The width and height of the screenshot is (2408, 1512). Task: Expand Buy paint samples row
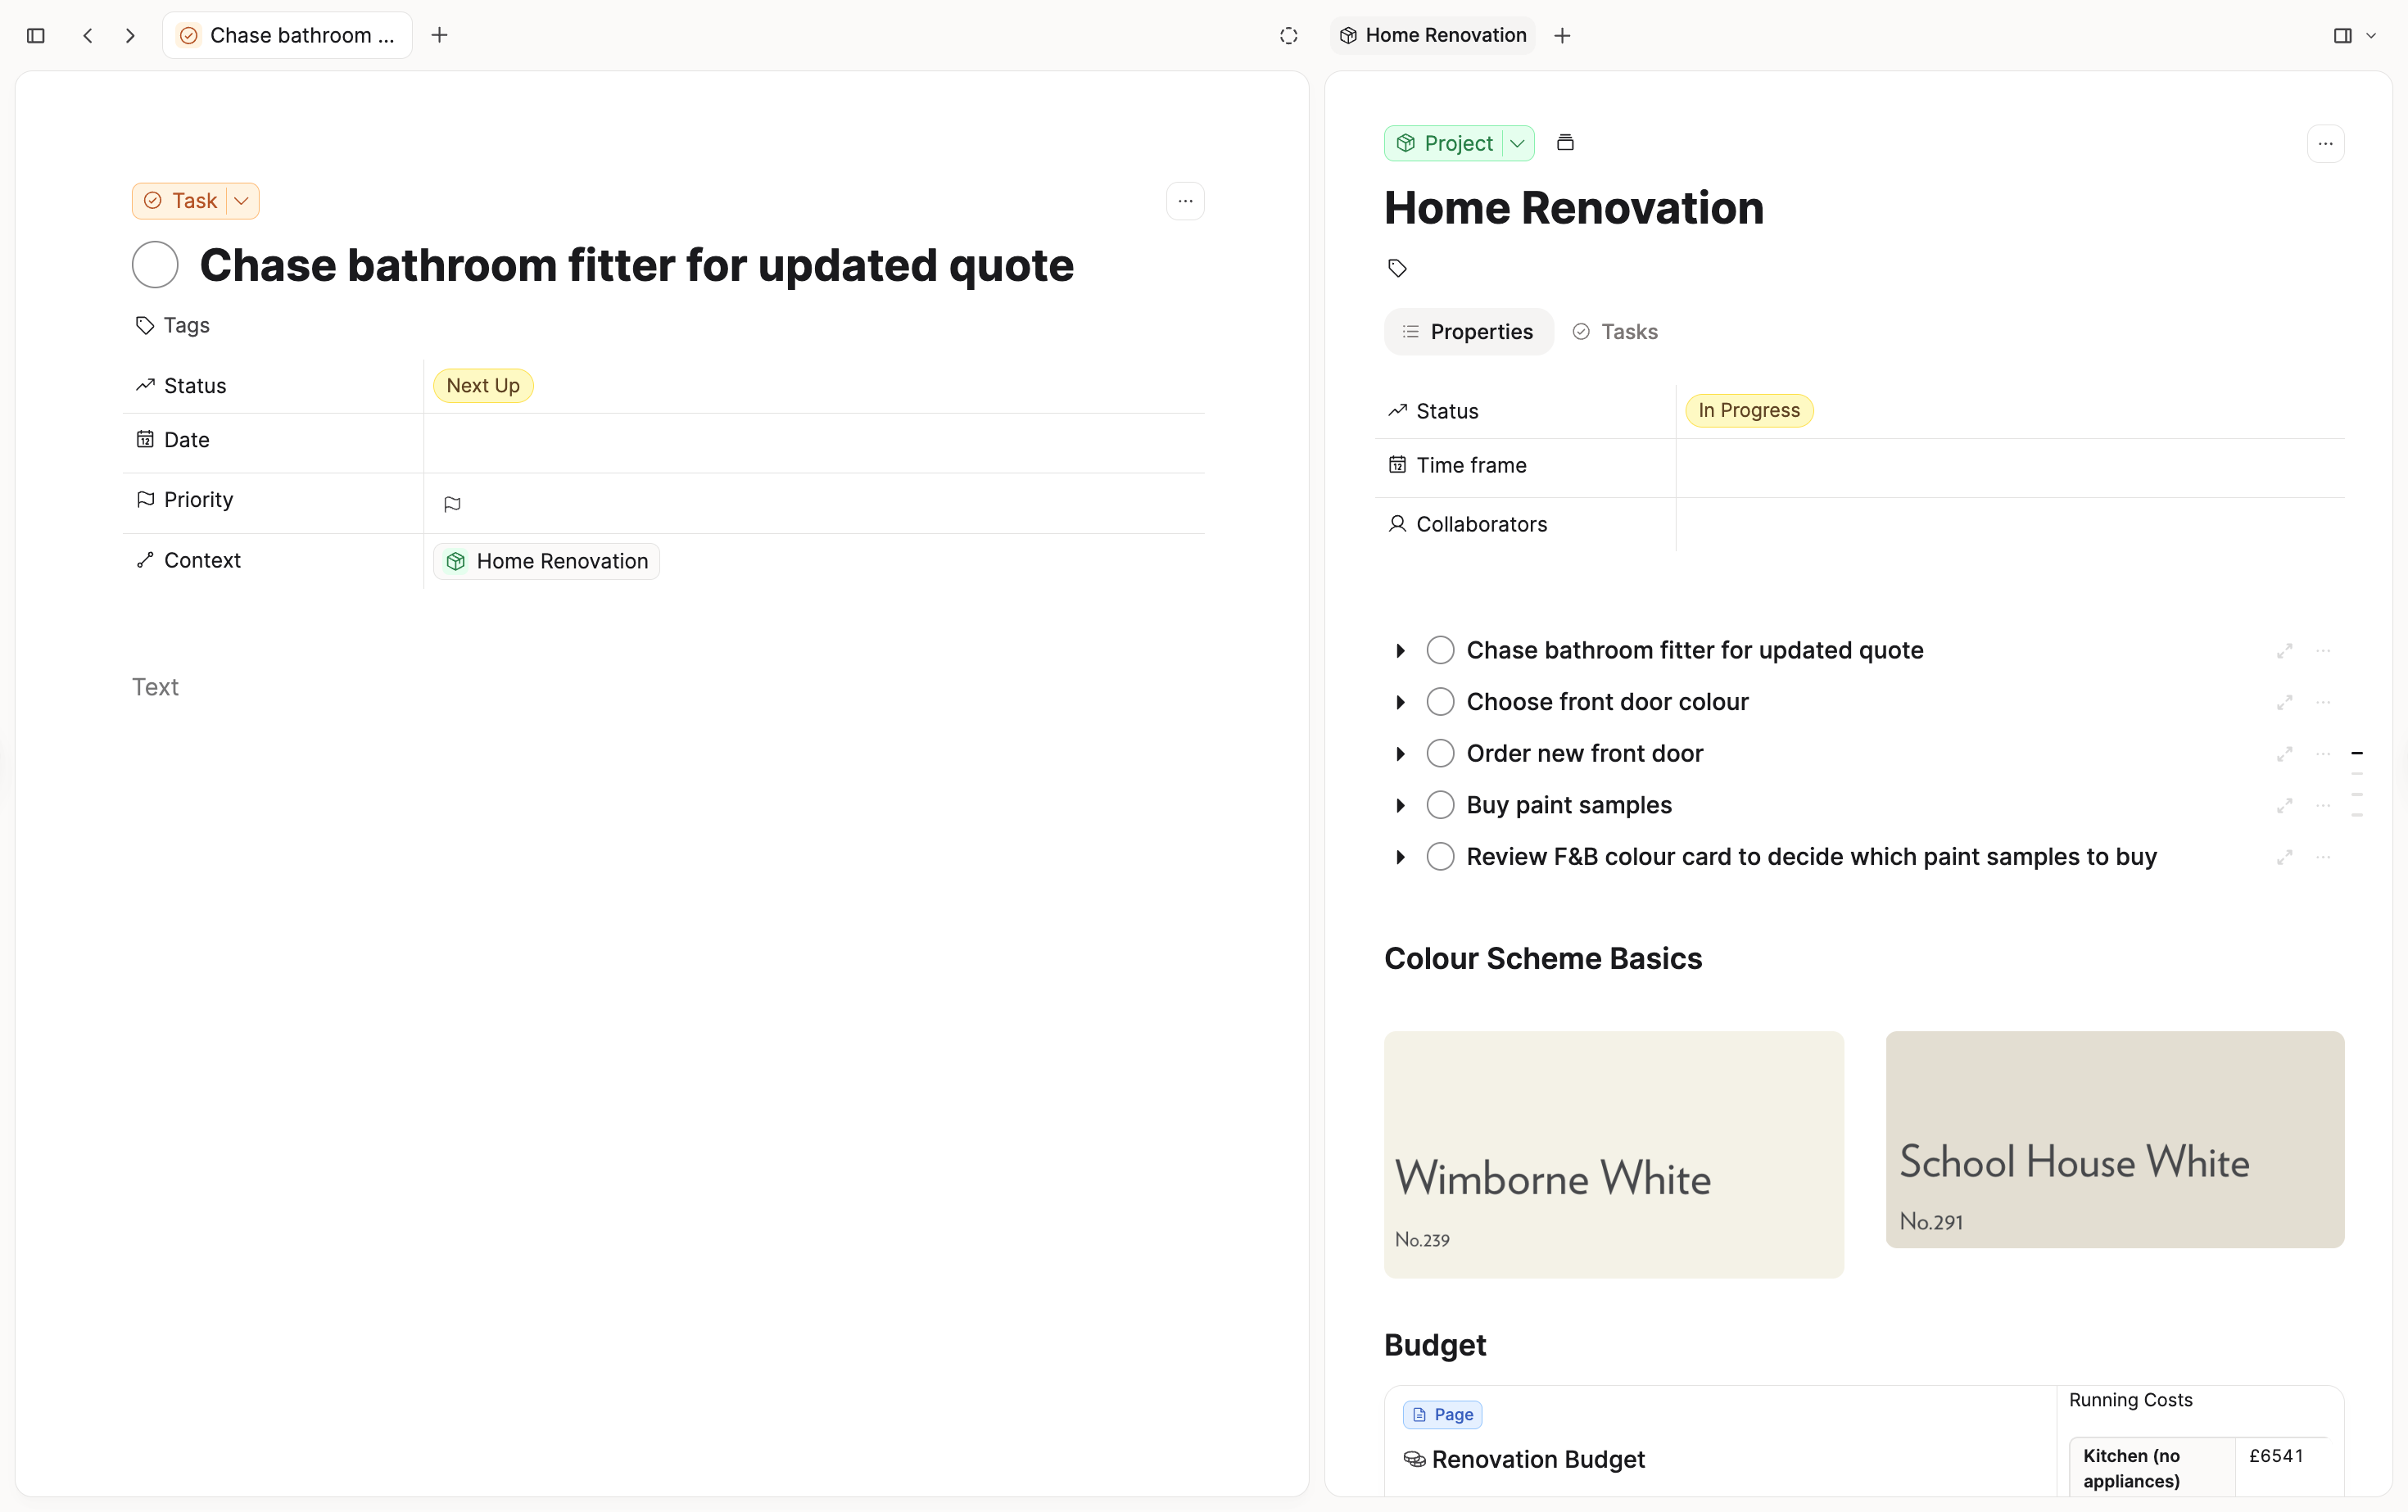tap(1400, 806)
